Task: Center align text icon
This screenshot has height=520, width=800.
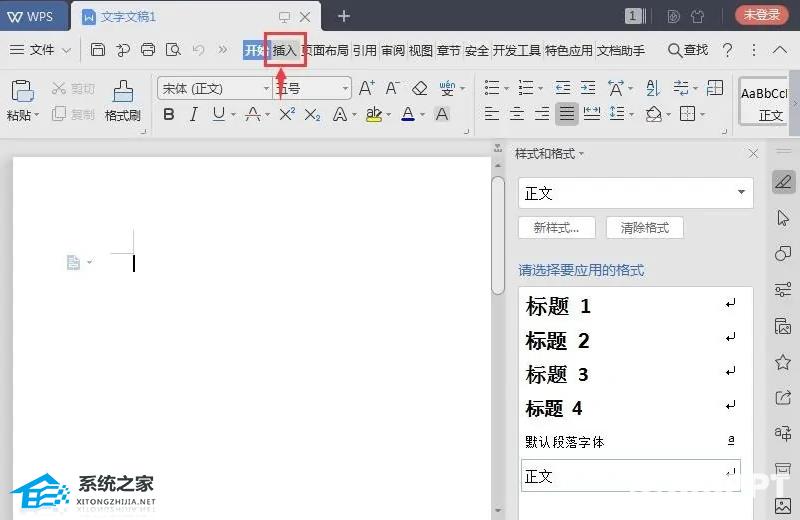Action: pos(517,113)
